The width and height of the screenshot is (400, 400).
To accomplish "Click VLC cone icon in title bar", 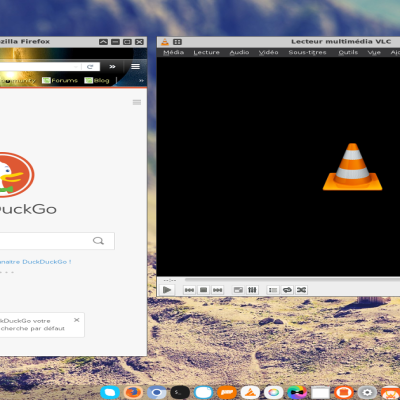I will [x=165, y=42].
